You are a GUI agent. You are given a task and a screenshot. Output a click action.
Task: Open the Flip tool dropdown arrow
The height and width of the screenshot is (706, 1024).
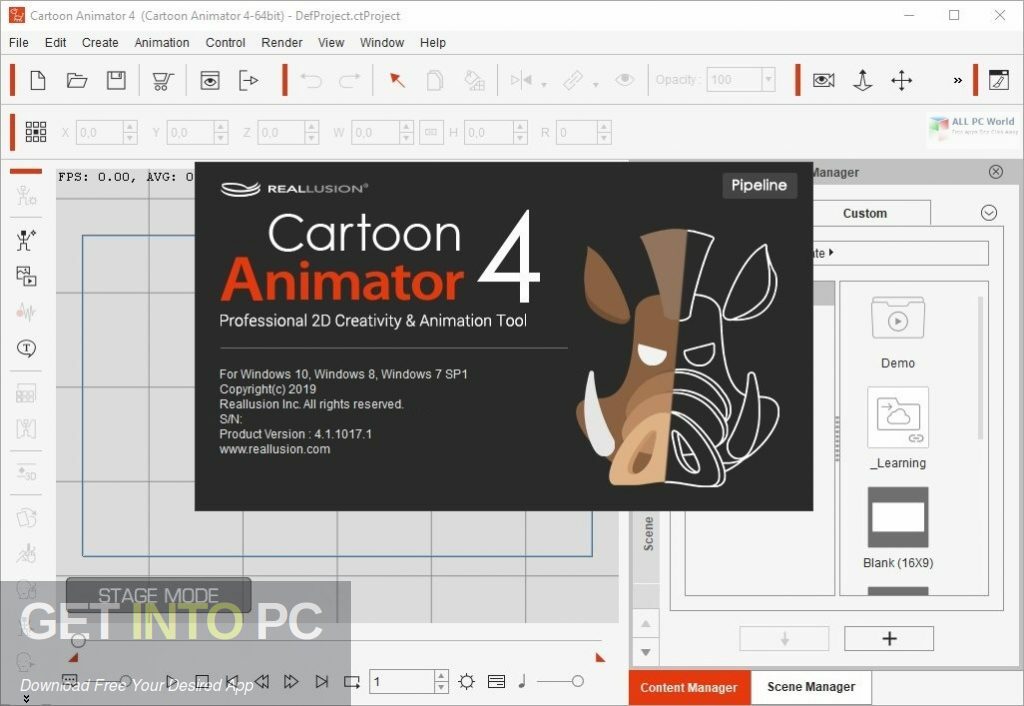click(543, 85)
